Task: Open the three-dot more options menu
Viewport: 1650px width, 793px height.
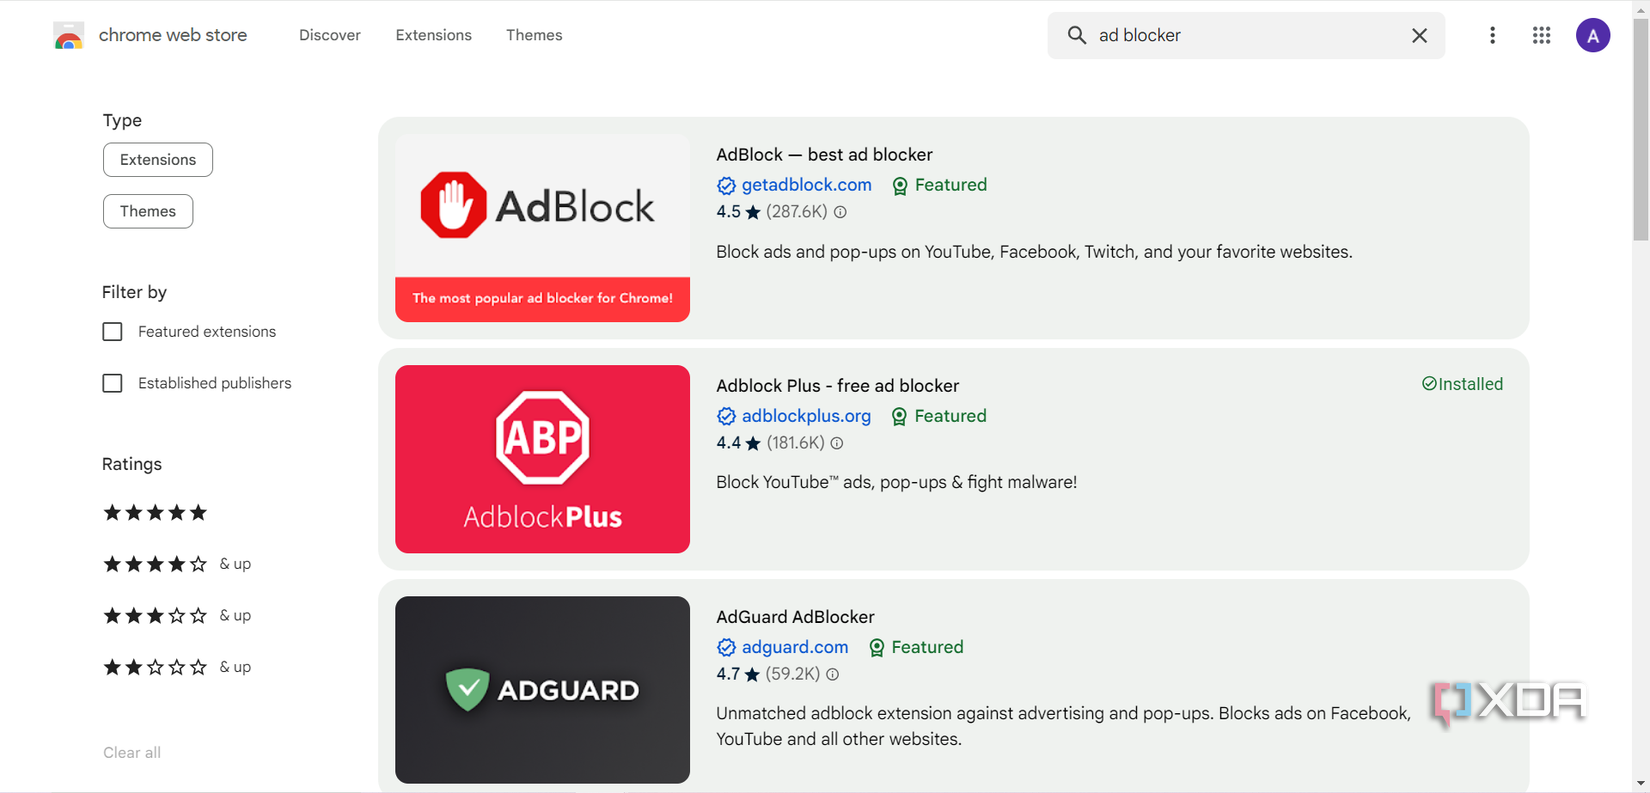Action: pyautogui.click(x=1492, y=36)
